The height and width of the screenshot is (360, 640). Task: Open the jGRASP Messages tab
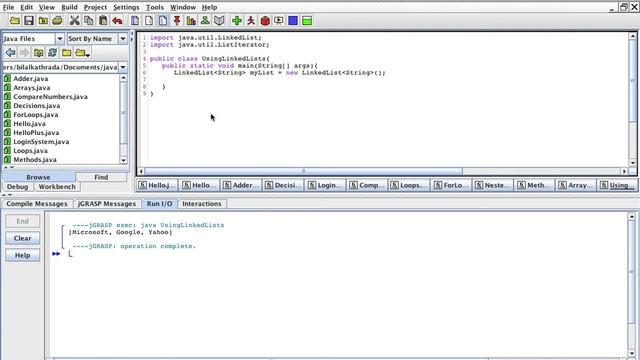(107, 204)
